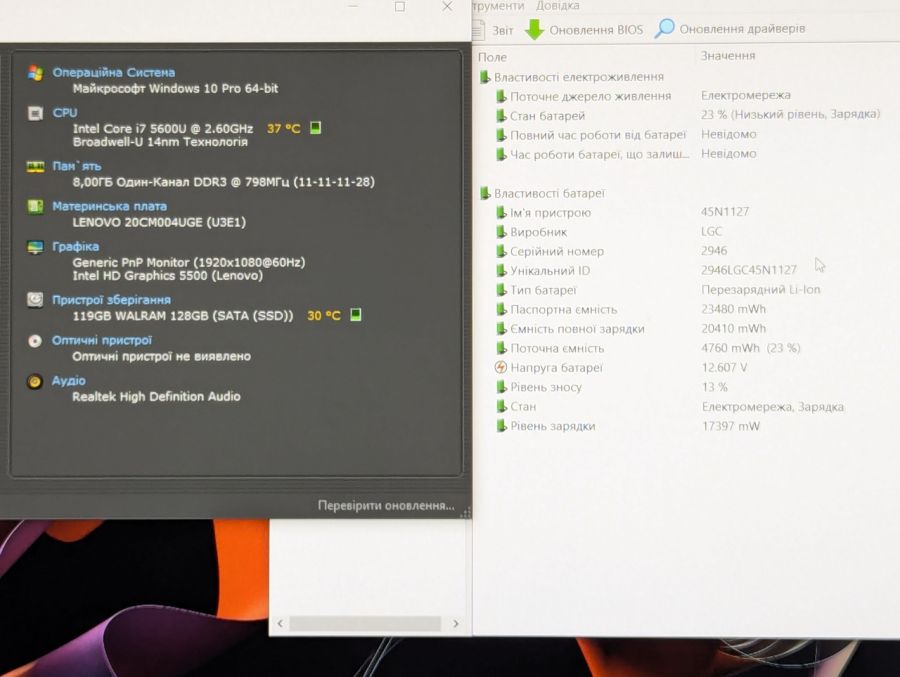900x677 pixels.
Task: Click the Значення column header
Action: coord(728,56)
